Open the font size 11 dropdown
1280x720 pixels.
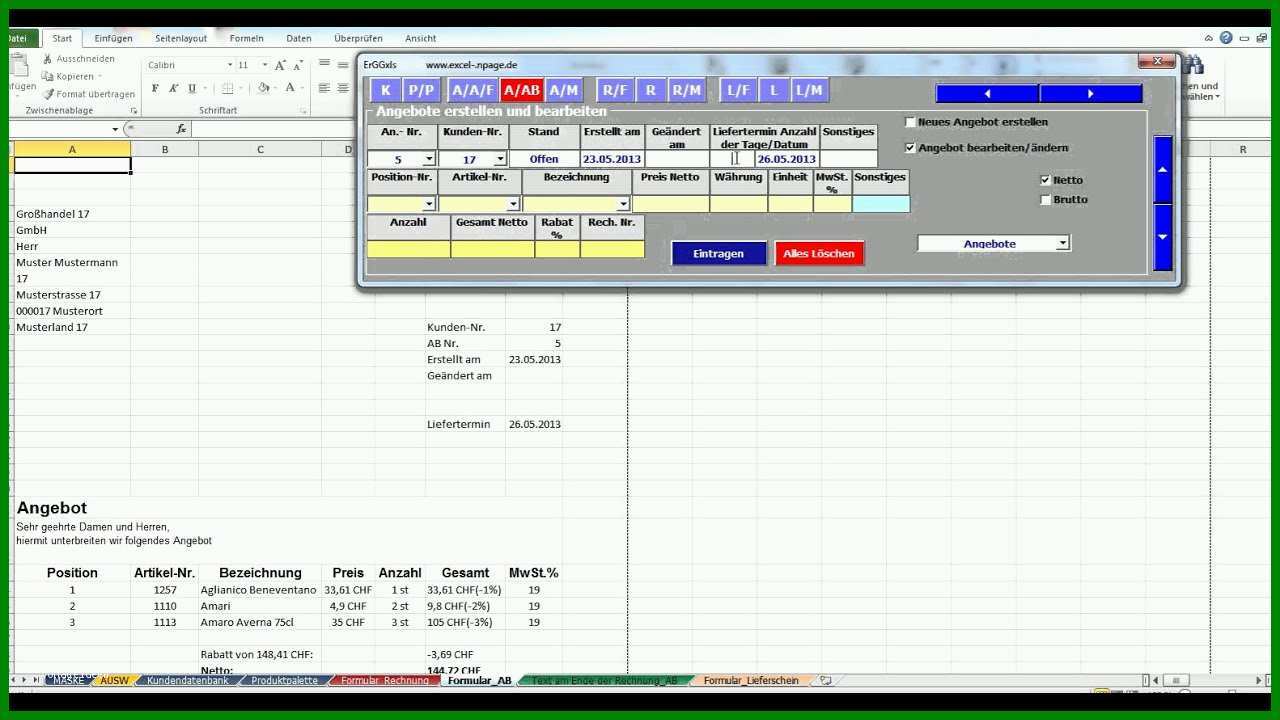tap(264, 65)
